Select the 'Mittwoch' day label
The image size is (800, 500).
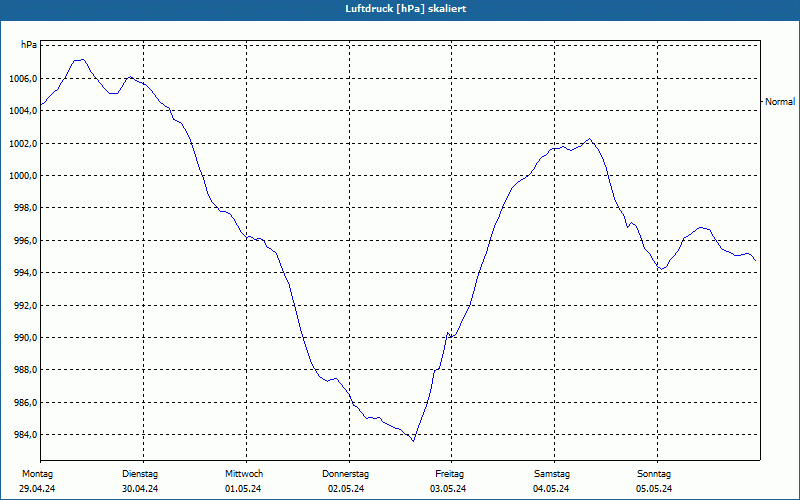[244, 473]
